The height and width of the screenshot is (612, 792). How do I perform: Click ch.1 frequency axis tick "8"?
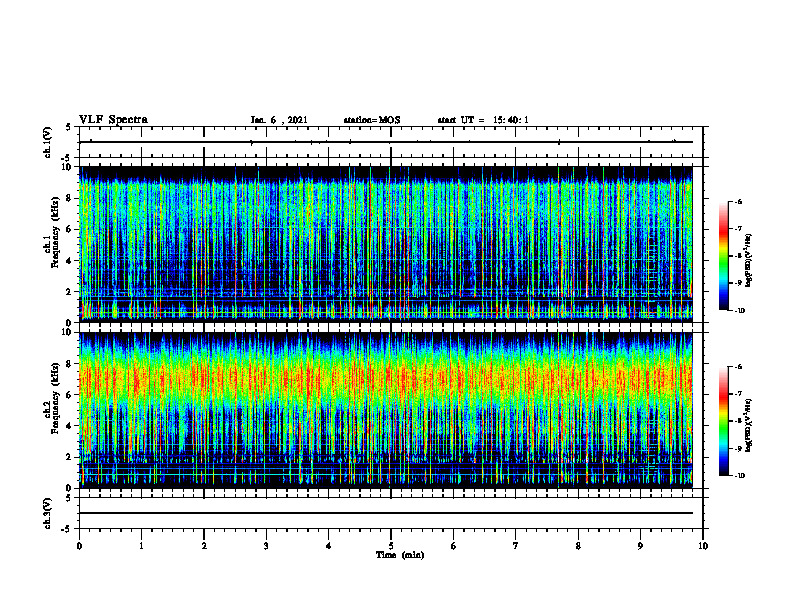pos(69,198)
